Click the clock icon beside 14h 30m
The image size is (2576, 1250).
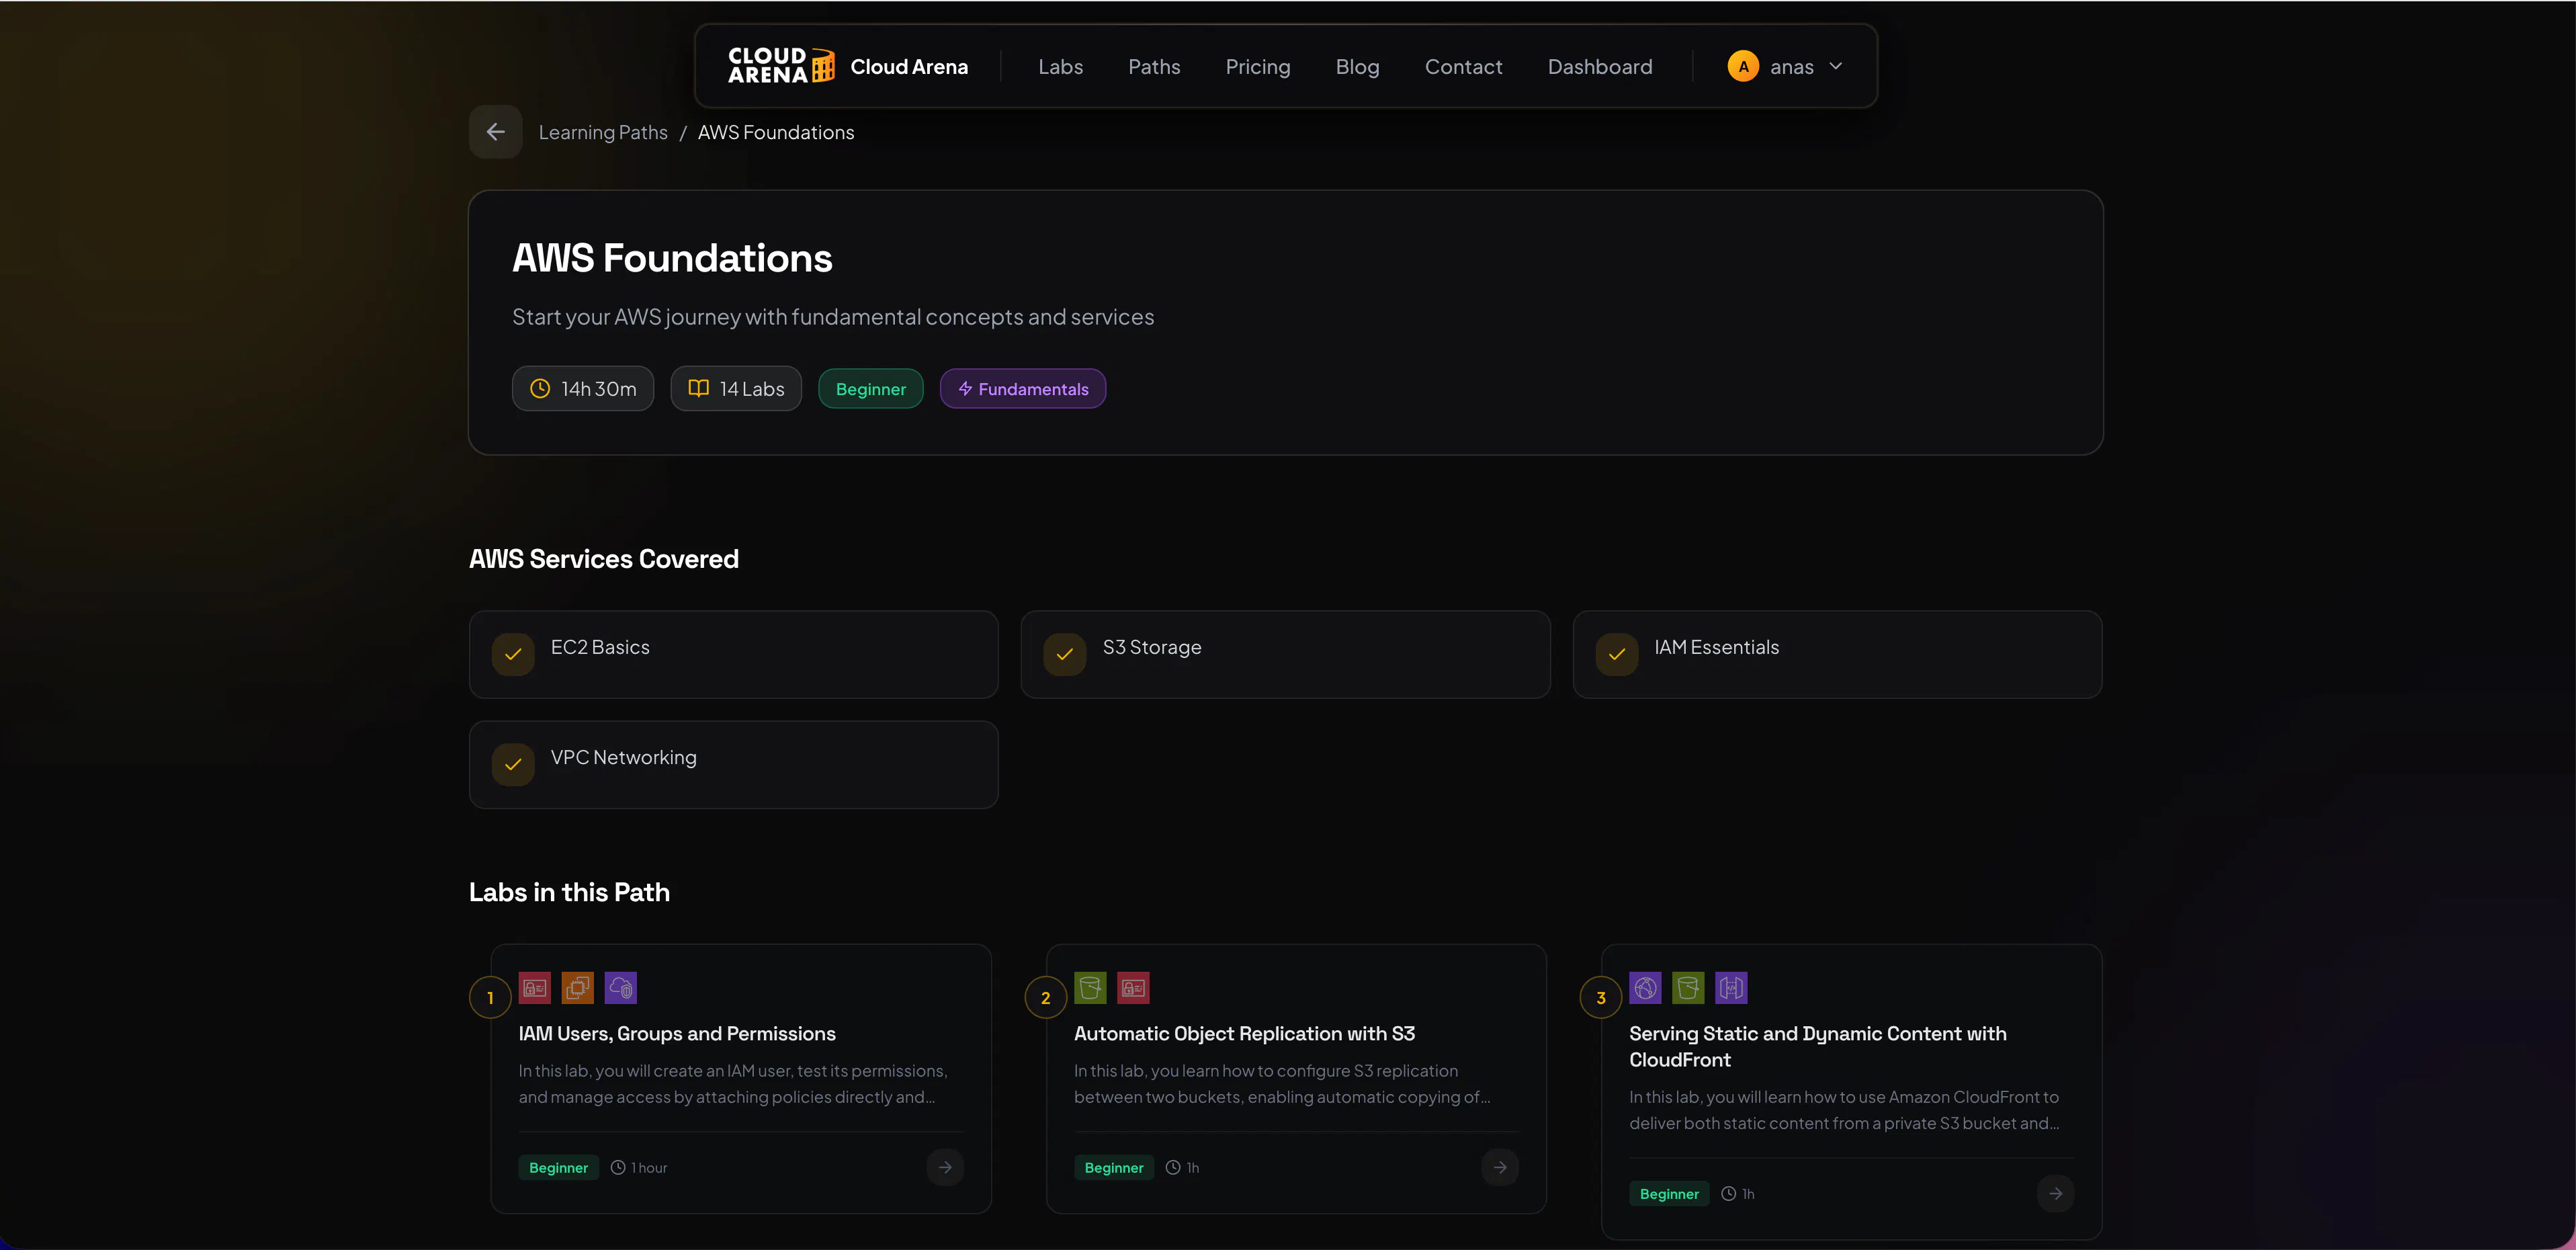click(540, 389)
